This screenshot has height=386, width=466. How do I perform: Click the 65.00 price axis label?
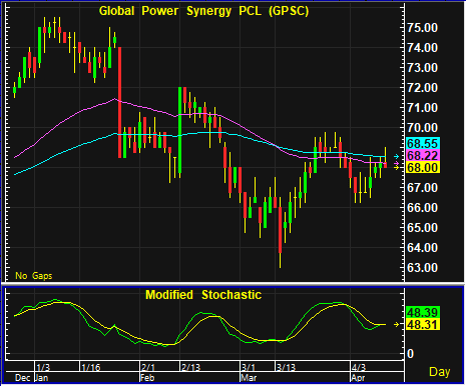tap(422, 228)
